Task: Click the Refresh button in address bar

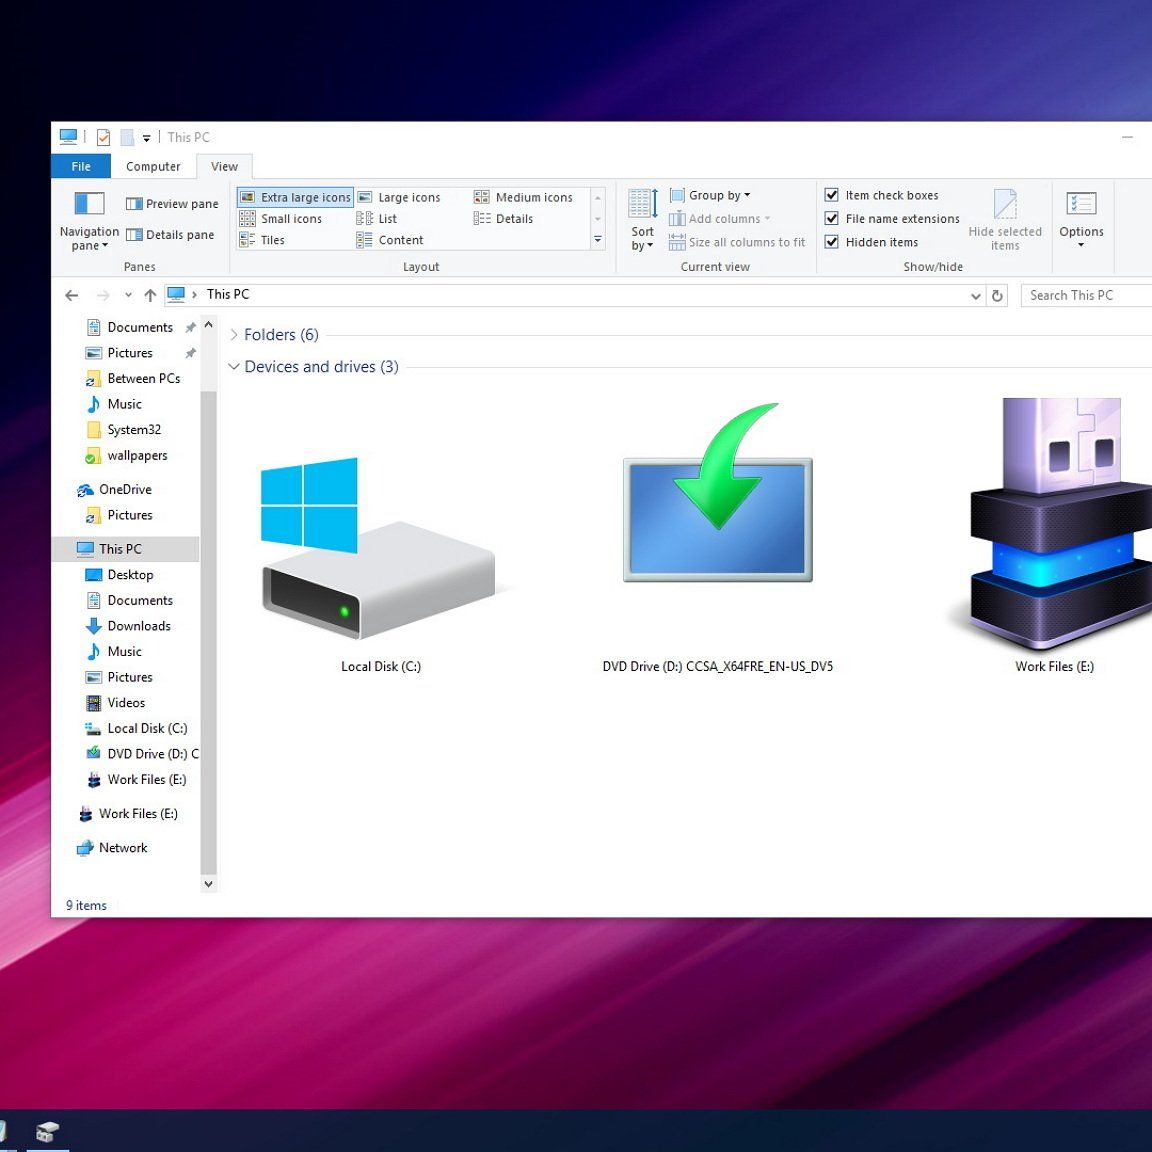Action: (x=997, y=294)
